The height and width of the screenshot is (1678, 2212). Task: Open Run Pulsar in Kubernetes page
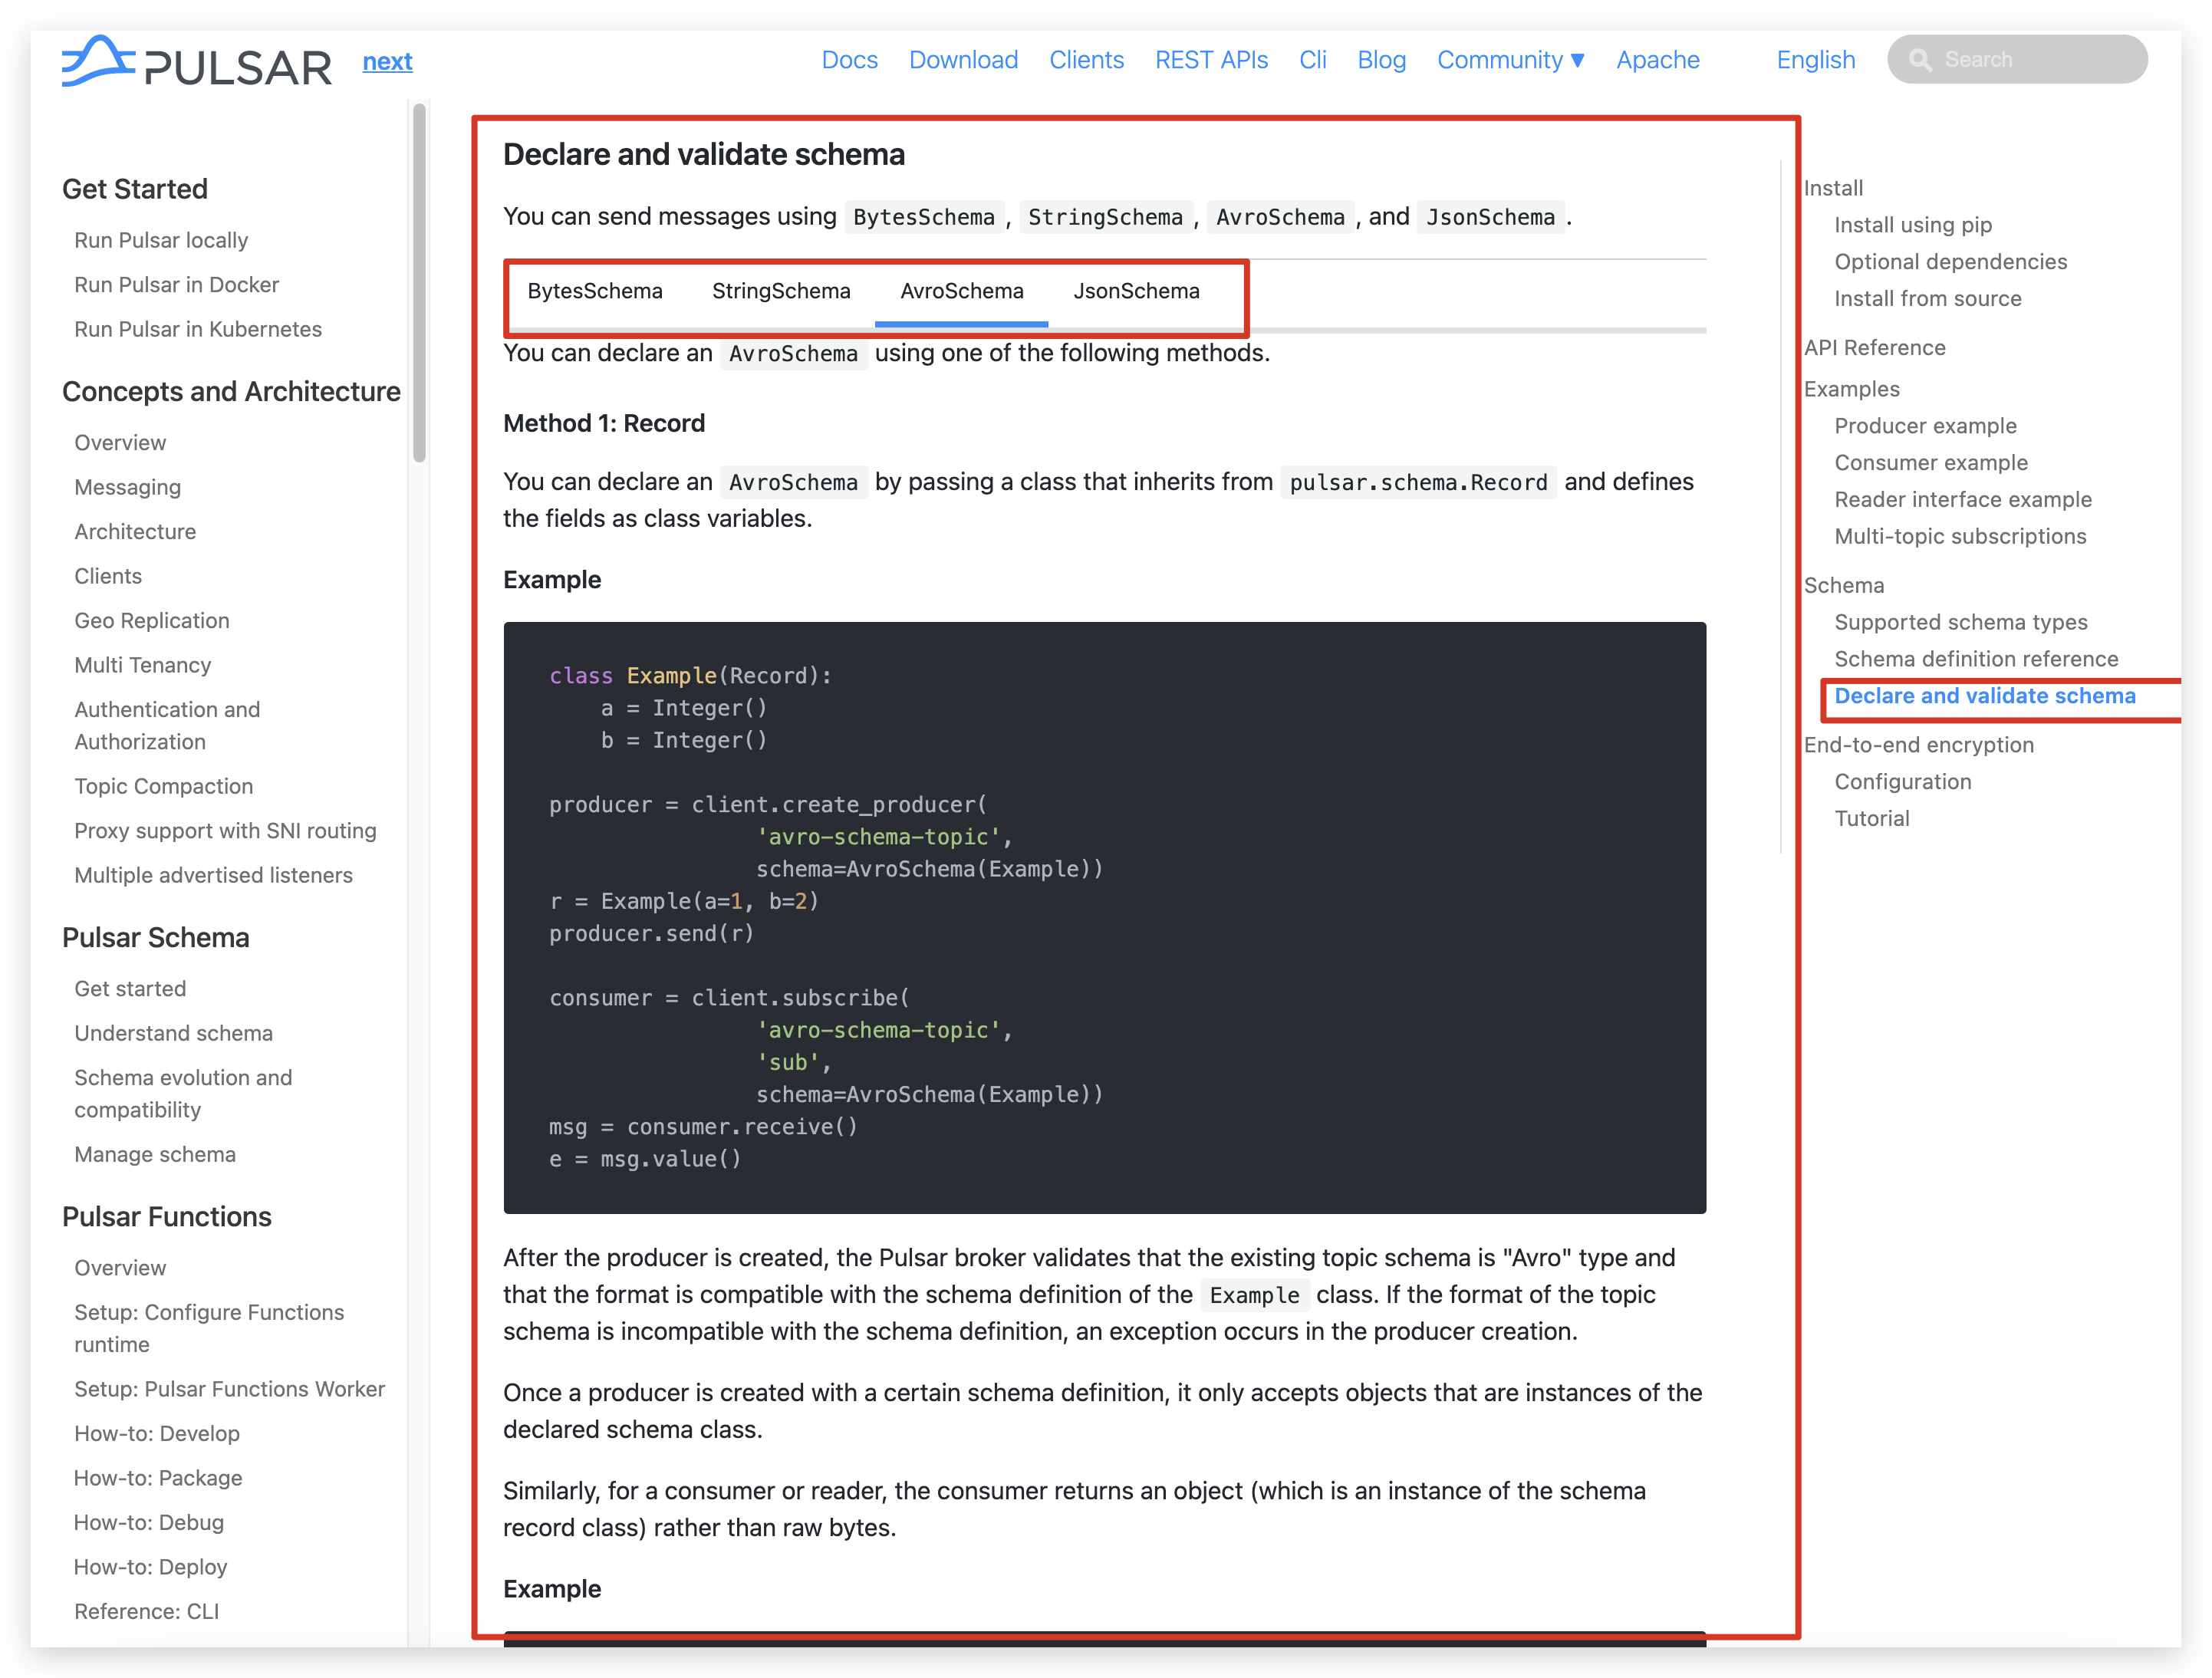pos(198,329)
